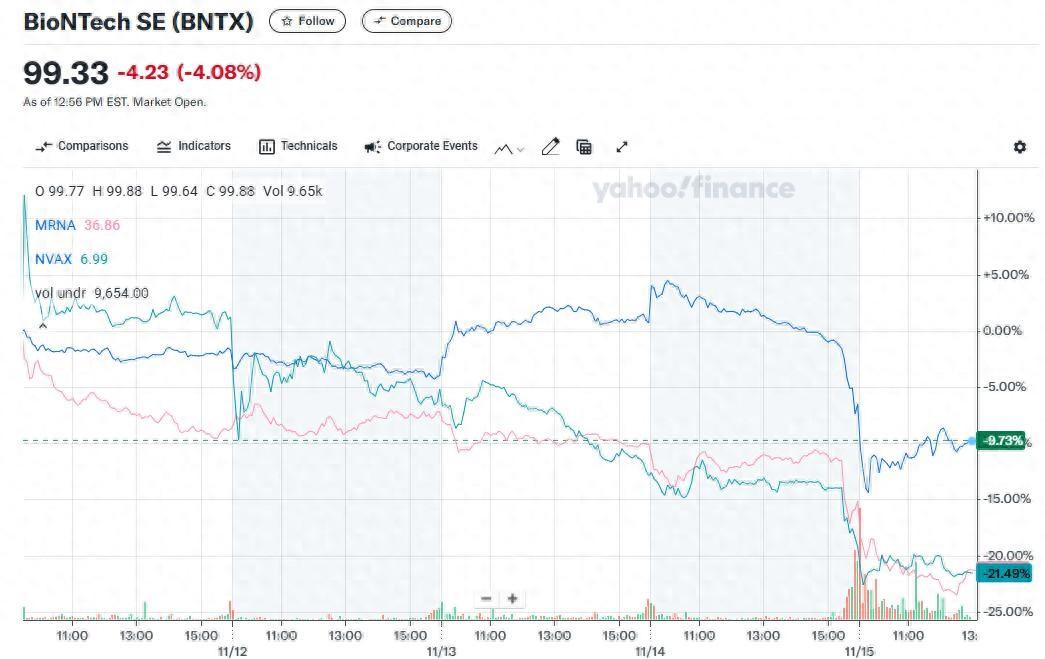Expand the chart line type dropdown

tap(509, 148)
